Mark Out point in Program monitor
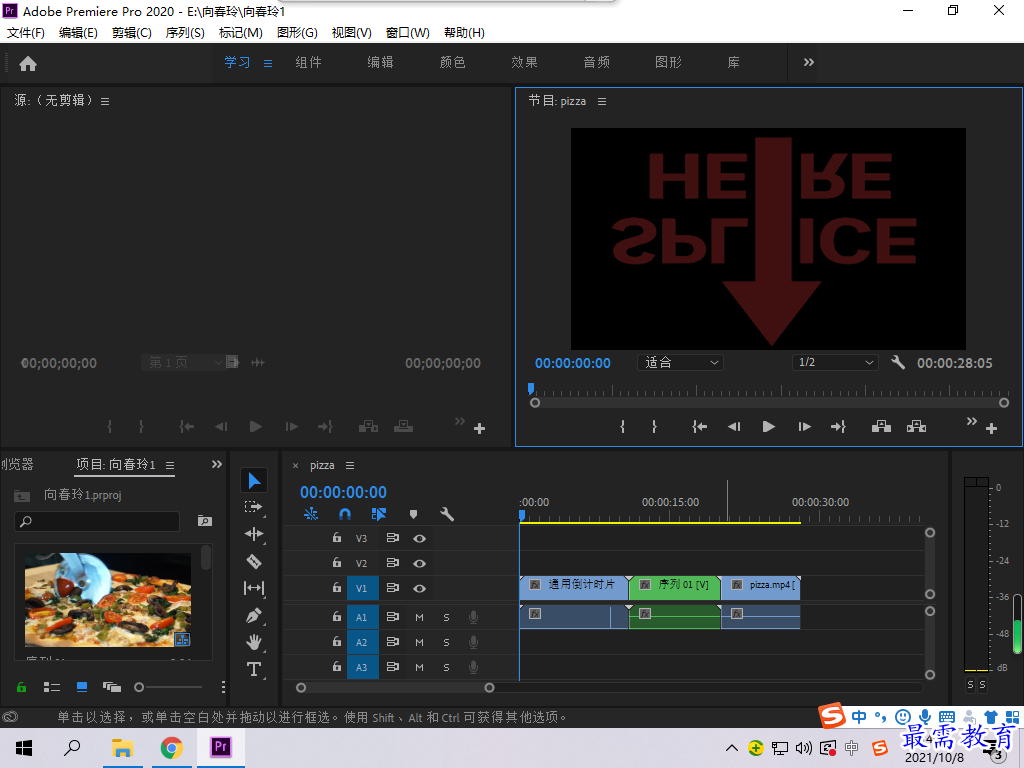Image resolution: width=1024 pixels, height=768 pixels. pos(654,426)
